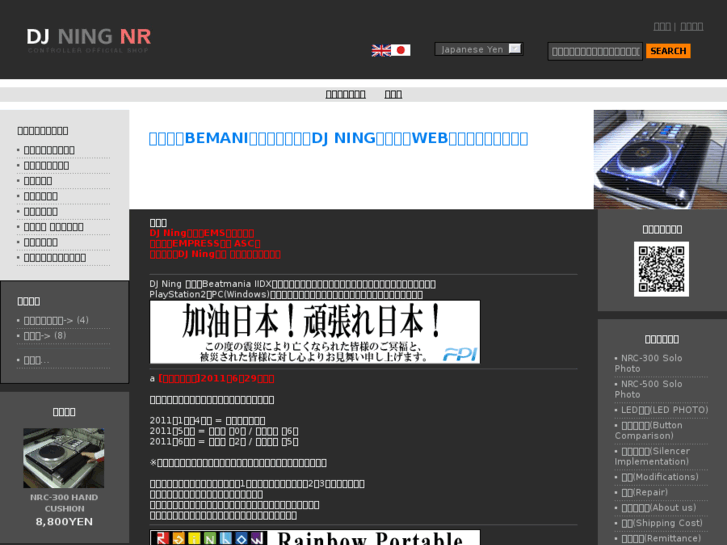Click the blue BEMANI DJ NING WEB headline
Viewport: 727px width, 545px height.
coord(338,138)
